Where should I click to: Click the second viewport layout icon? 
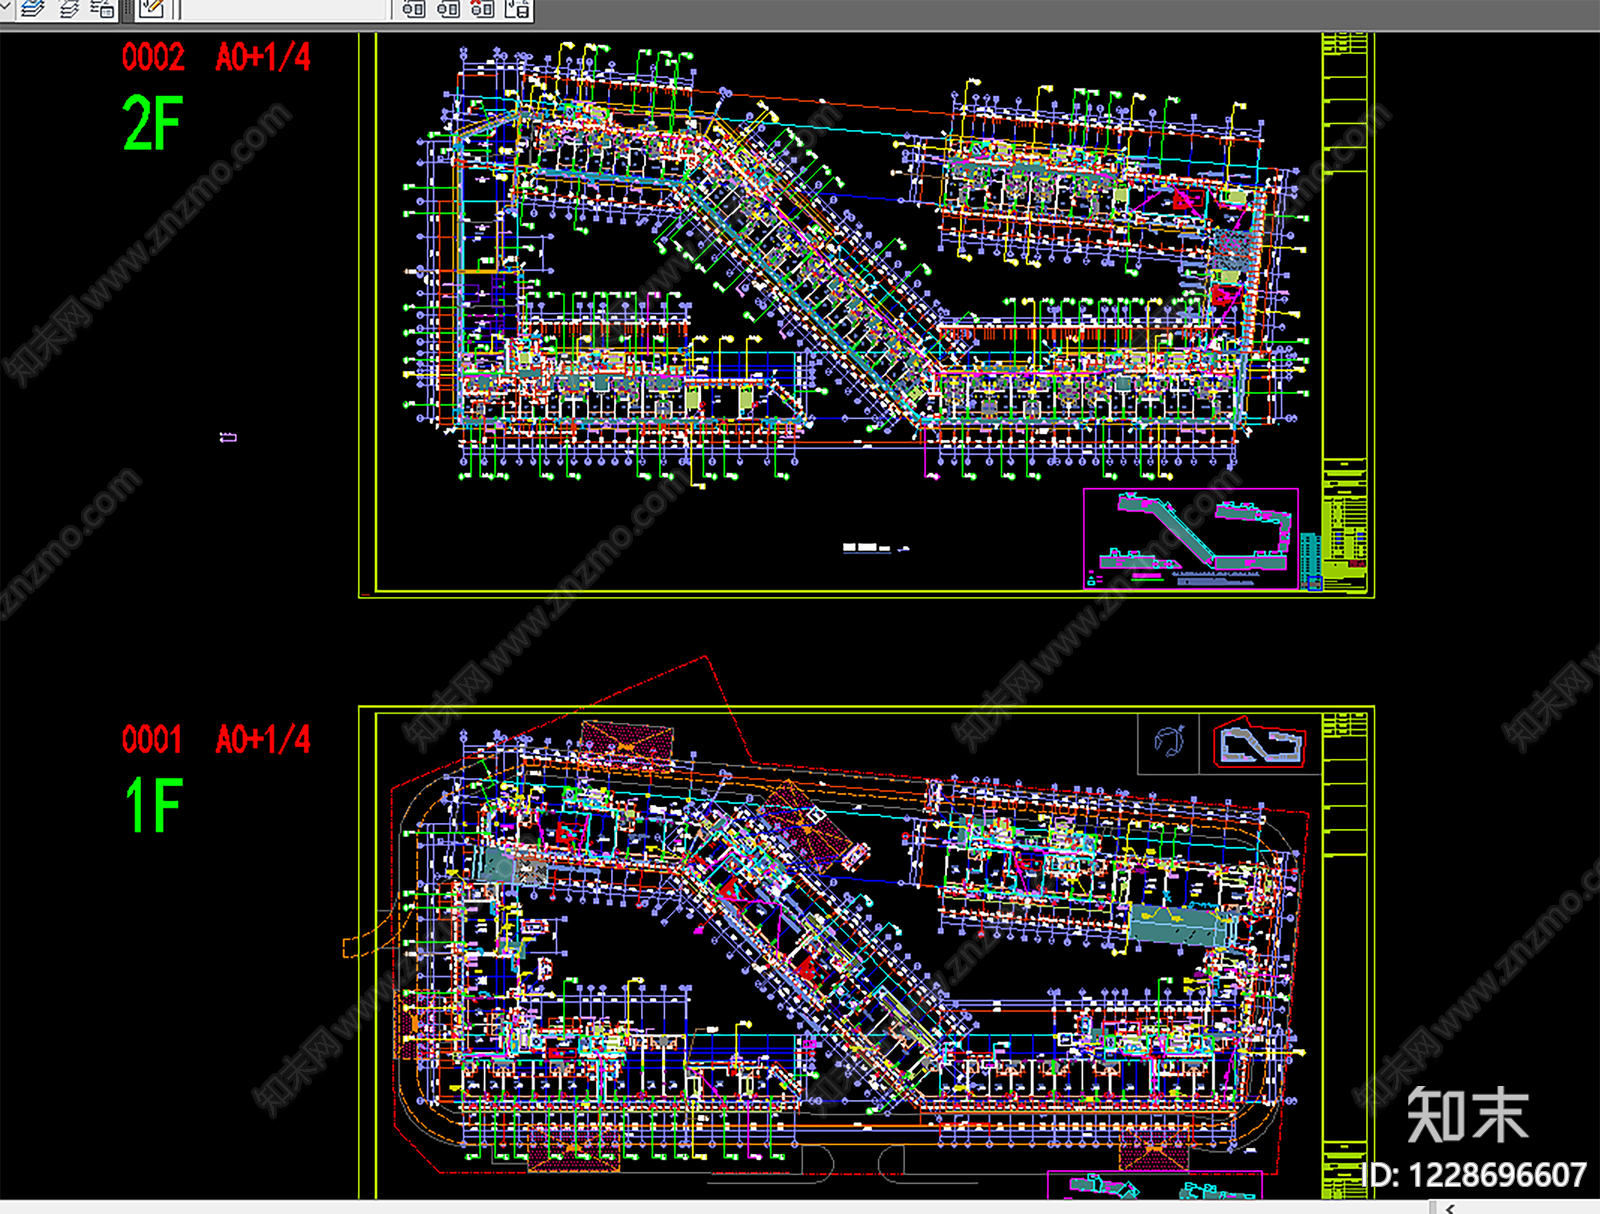pos(449,9)
